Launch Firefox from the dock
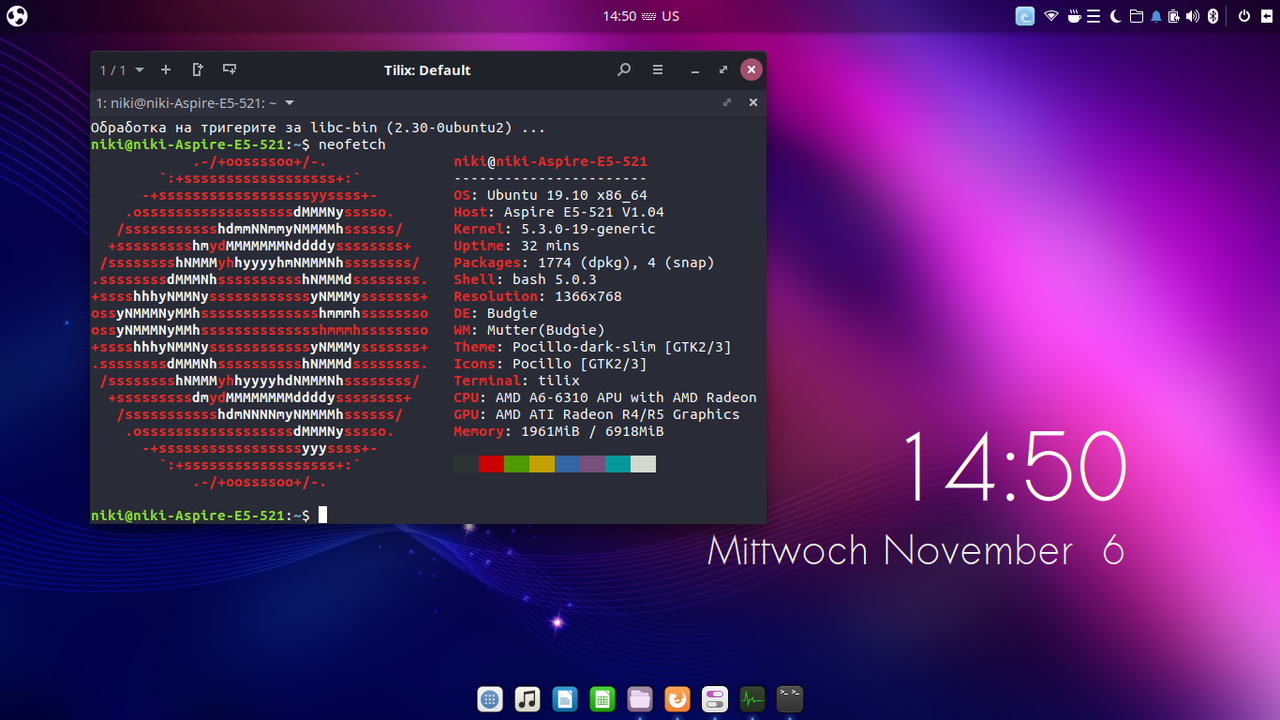Screen dimensions: 1280x720 click(677, 699)
